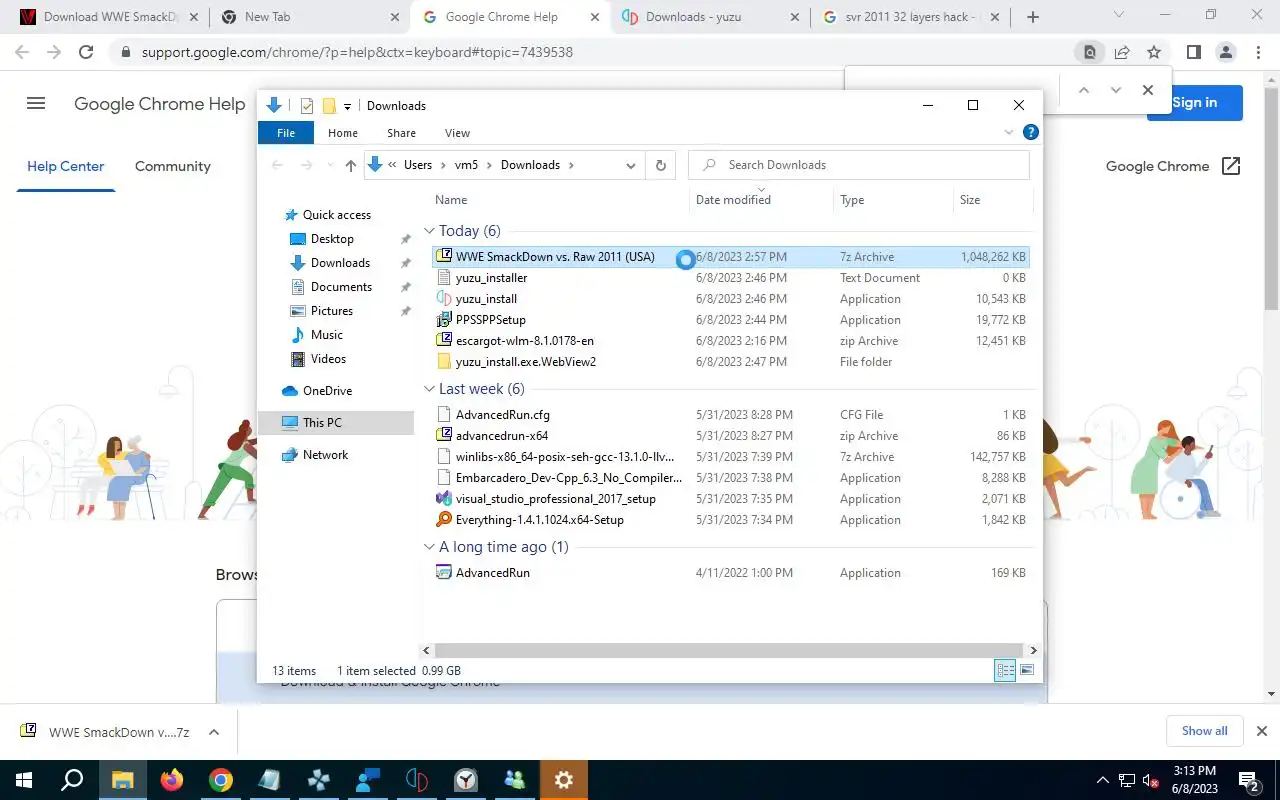Select the Embarcadero_Dev-Cpp installer file

click(x=568, y=478)
